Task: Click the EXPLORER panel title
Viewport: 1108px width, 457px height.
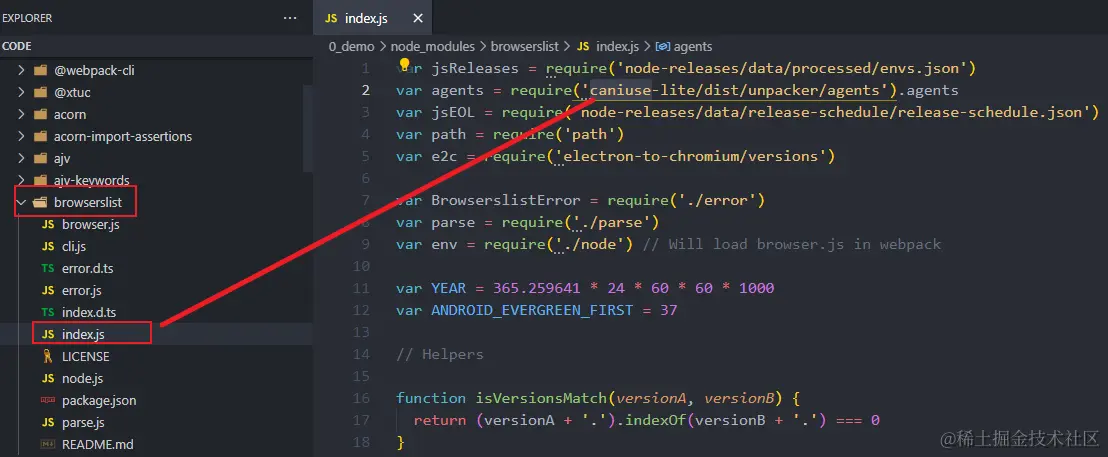Action: (x=27, y=18)
